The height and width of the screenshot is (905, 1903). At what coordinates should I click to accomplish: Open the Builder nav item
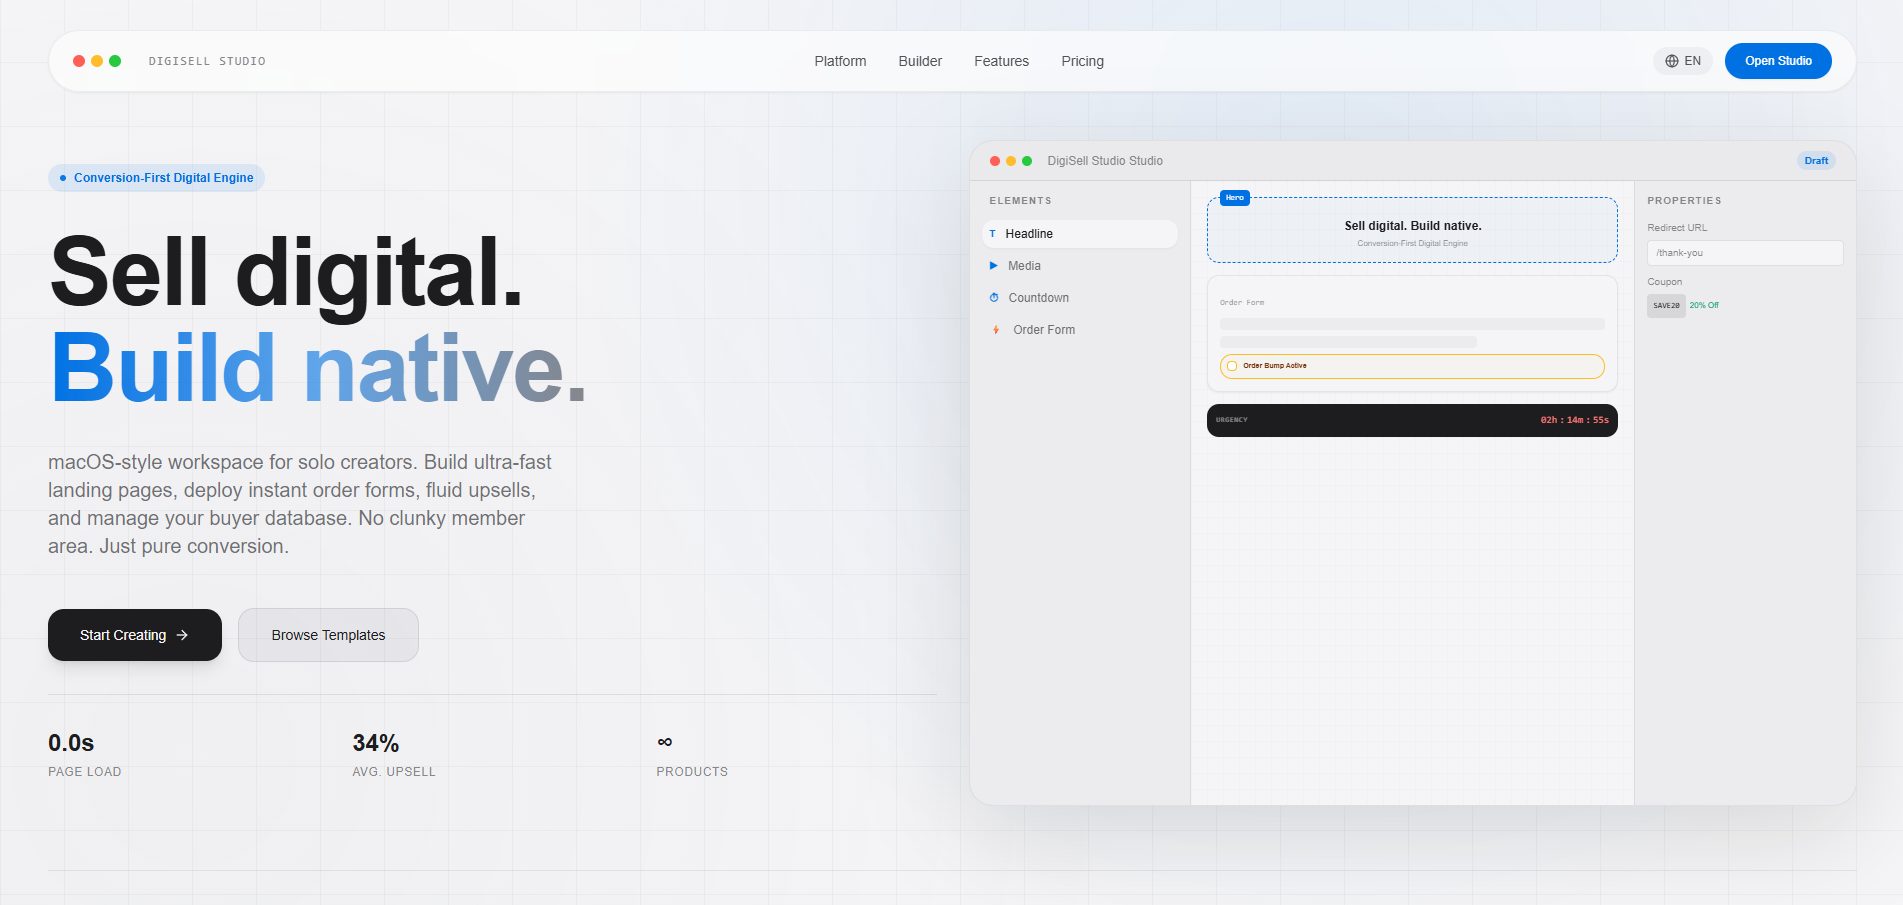click(x=920, y=61)
